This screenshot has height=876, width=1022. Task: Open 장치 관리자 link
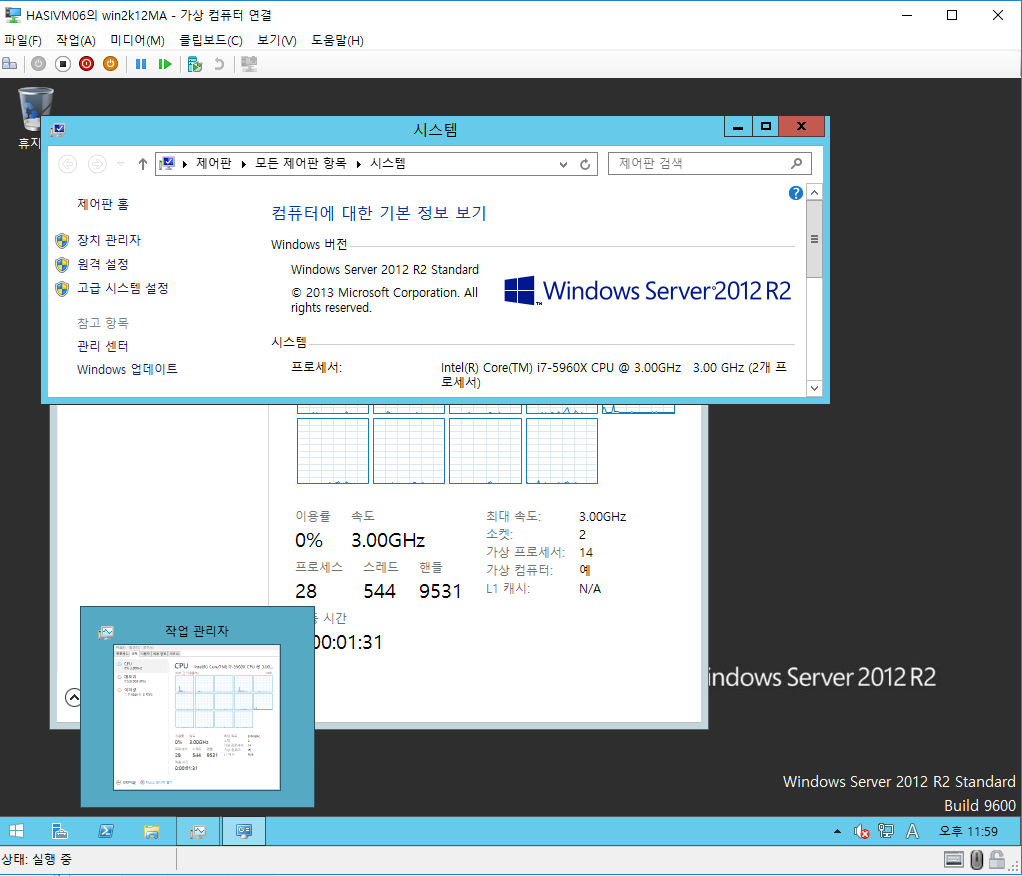109,240
